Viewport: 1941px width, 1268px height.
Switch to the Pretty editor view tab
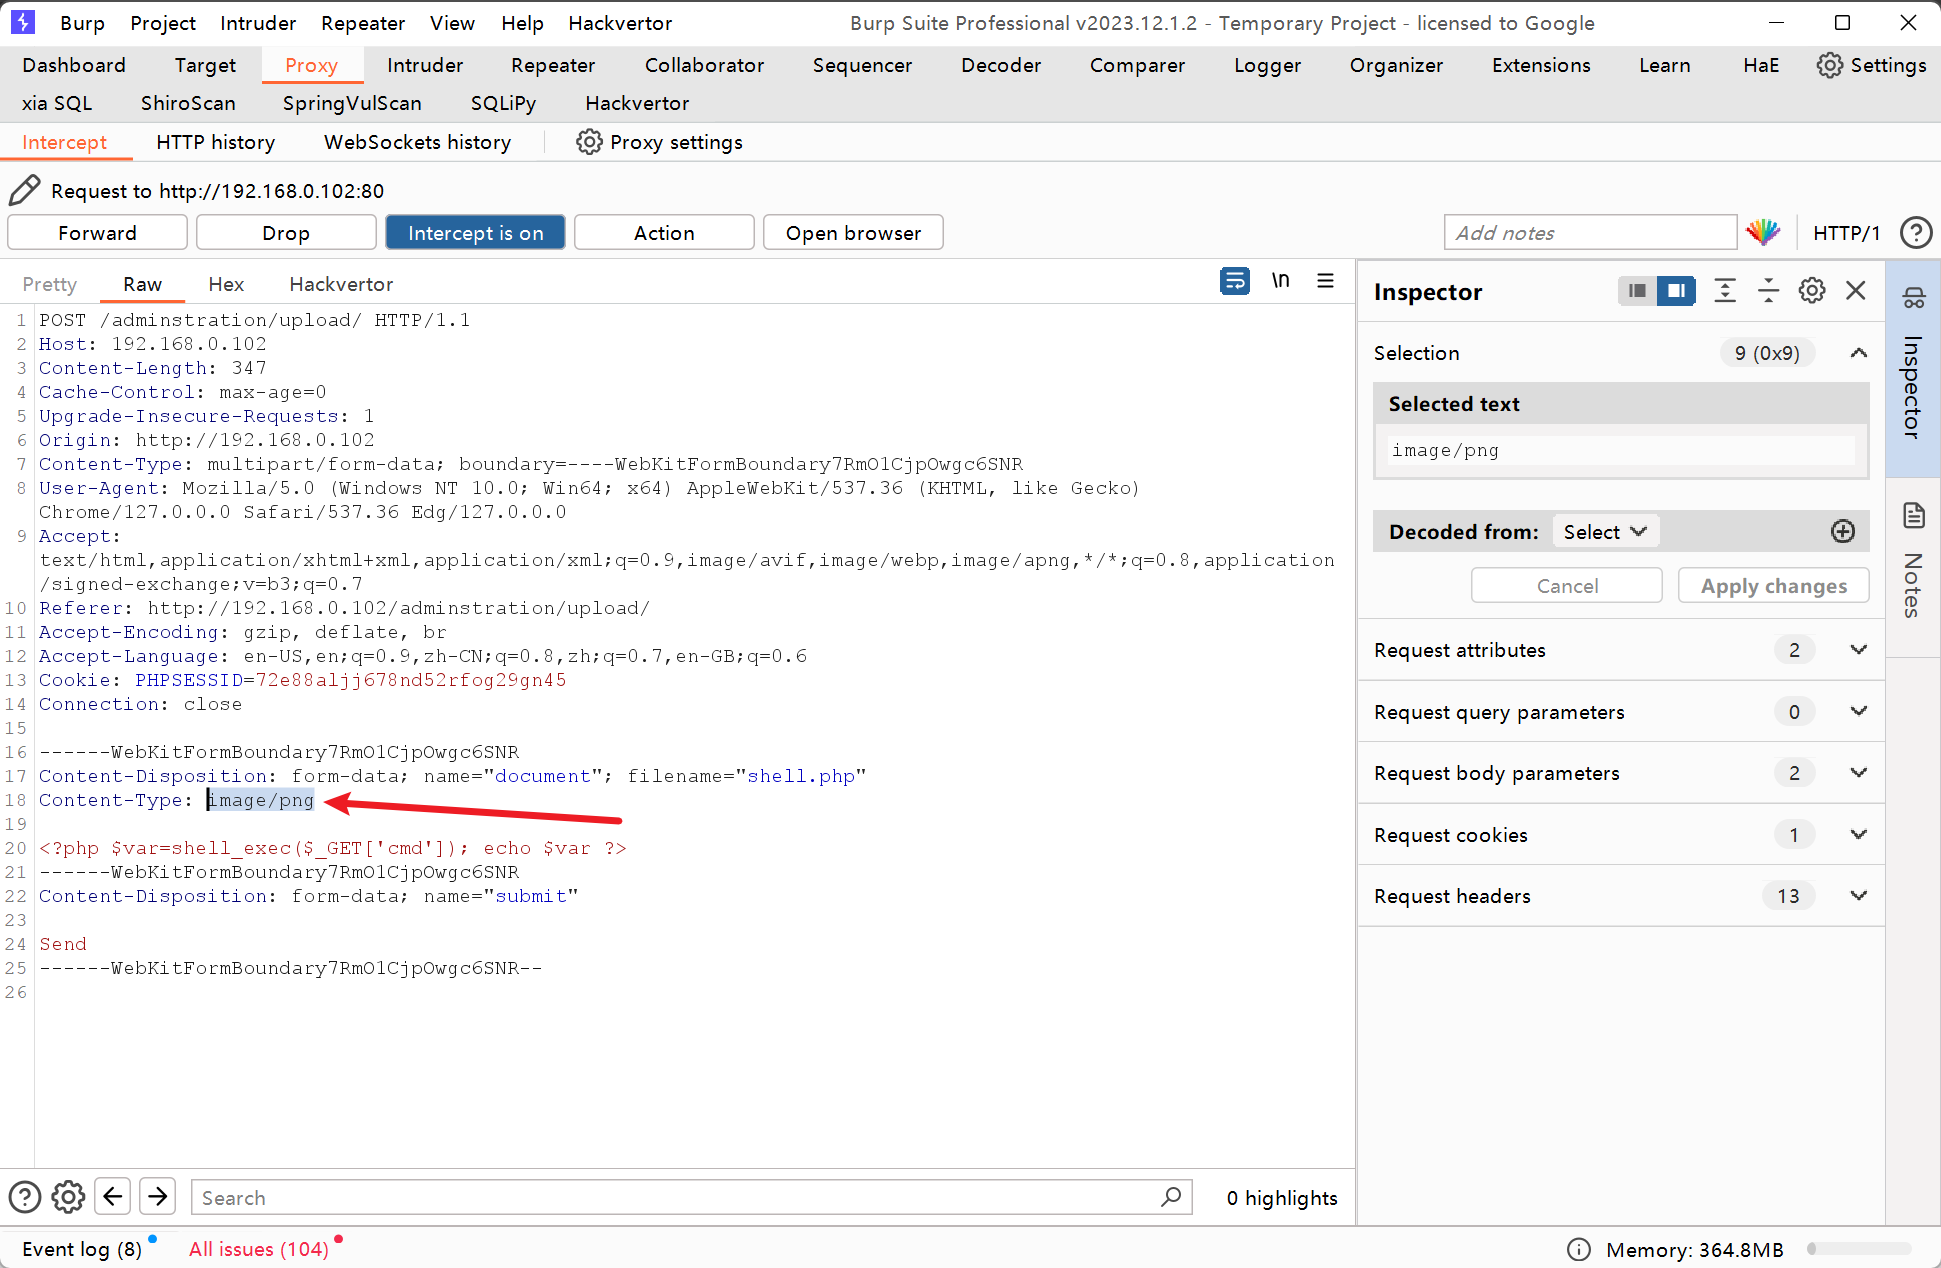pyautogui.click(x=49, y=284)
